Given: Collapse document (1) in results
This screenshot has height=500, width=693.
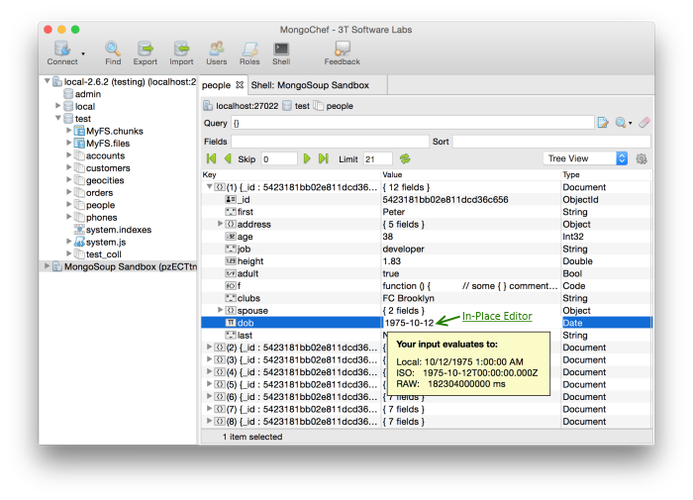Looking at the screenshot, I should pos(209,187).
